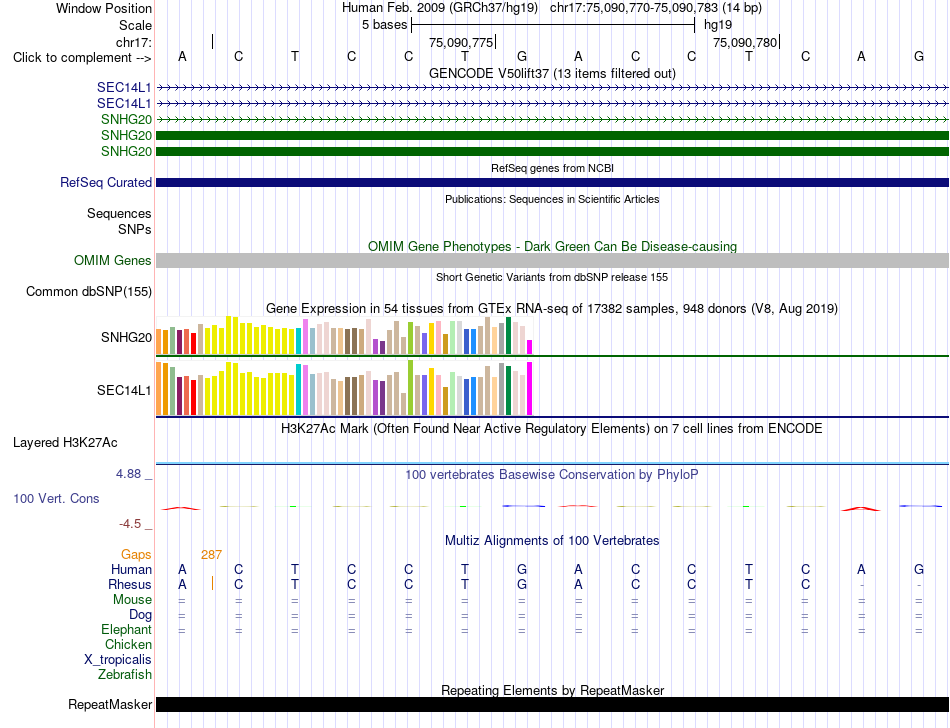Viewport: 950px width, 728px height.
Task: Click the RepeatMasker side label
Action: [110, 704]
